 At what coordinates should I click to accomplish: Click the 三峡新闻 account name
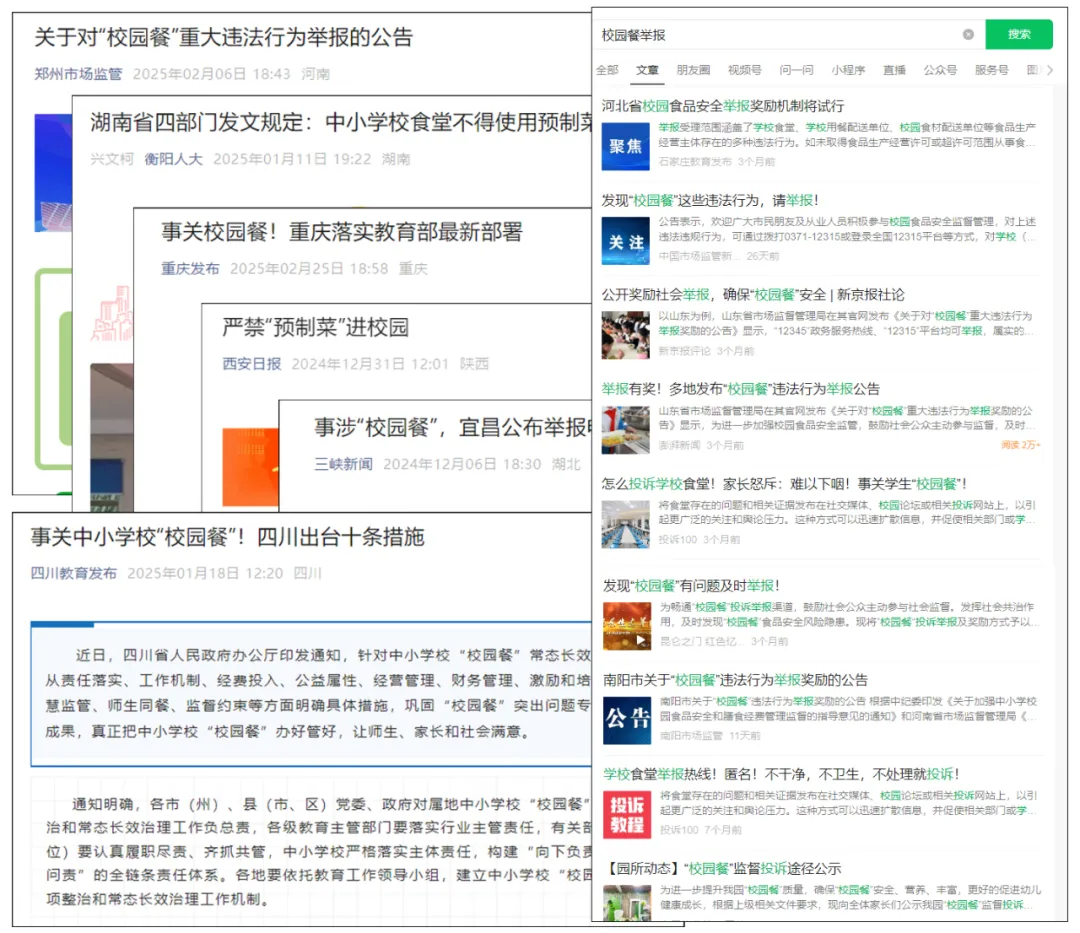[343, 464]
